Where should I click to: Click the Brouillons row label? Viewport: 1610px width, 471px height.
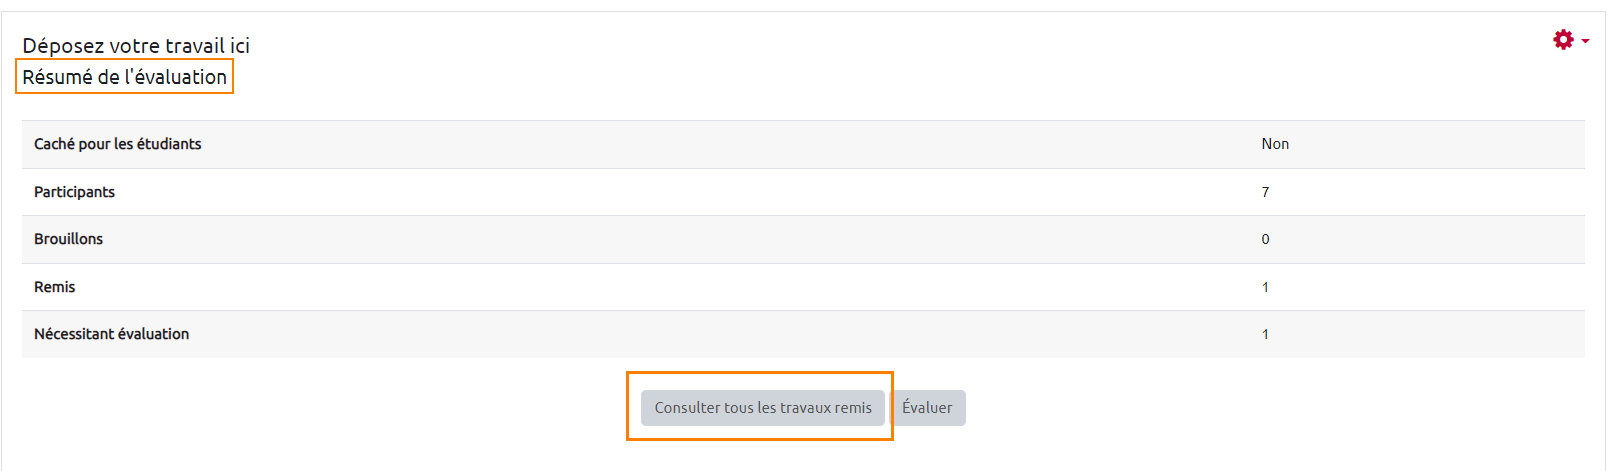point(68,239)
